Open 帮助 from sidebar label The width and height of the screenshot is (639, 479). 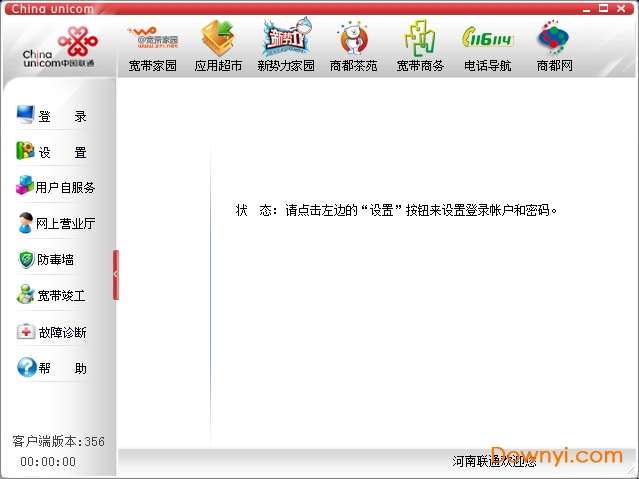click(62, 369)
